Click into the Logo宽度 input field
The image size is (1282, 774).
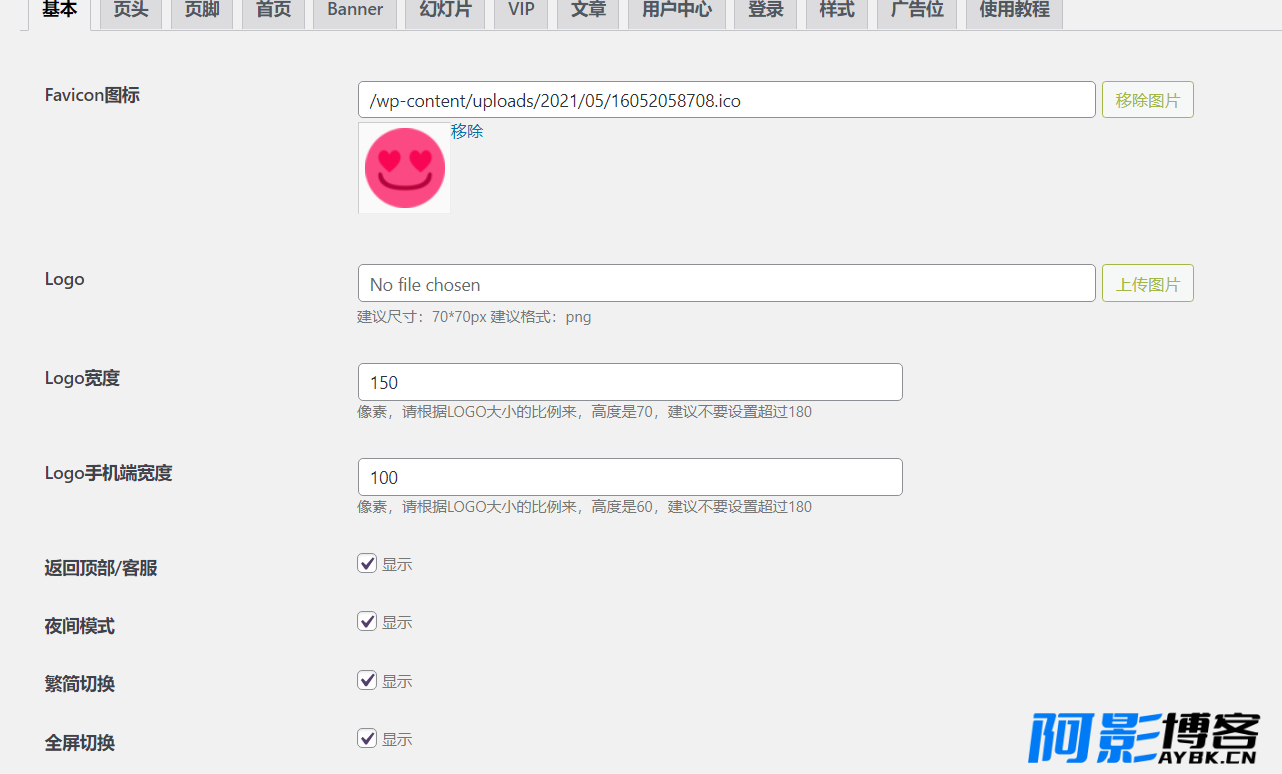[630, 382]
